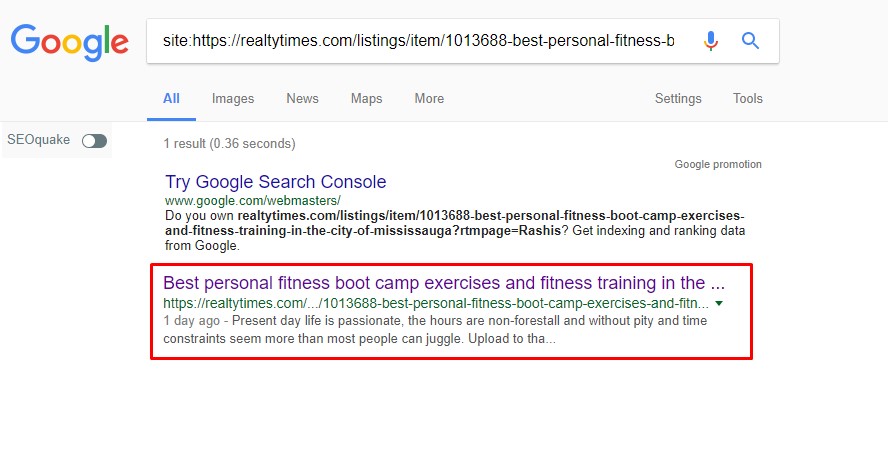Click the 1 result count text
Screen dimensions: 888x473
coord(229,143)
